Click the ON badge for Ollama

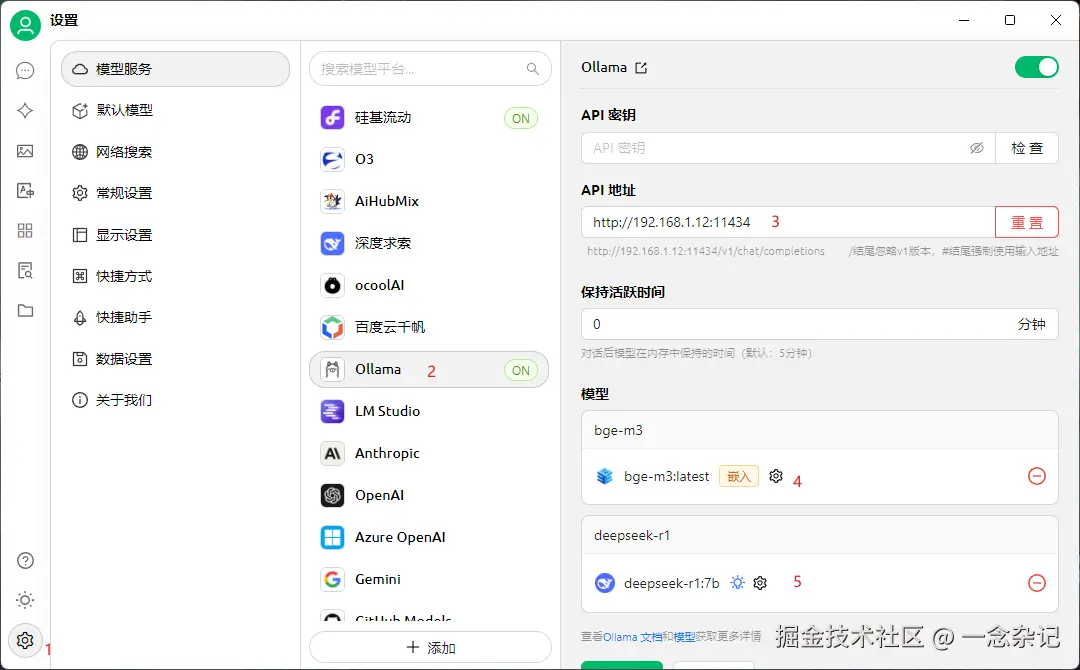pyautogui.click(x=521, y=370)
